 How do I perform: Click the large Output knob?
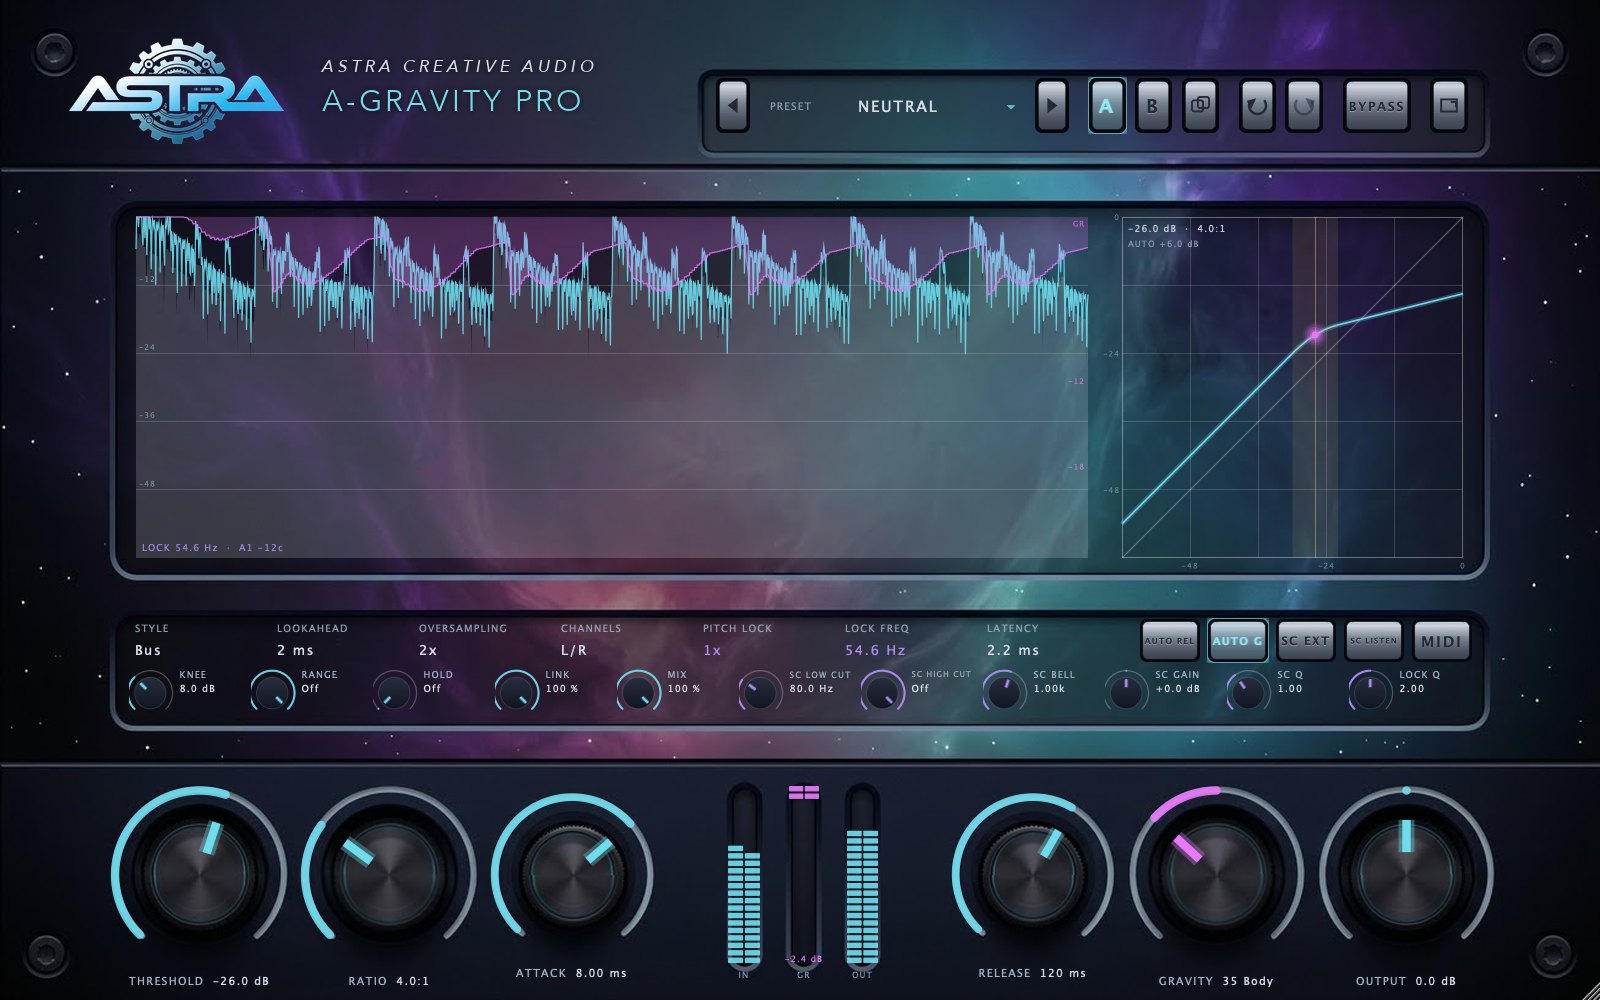coord(1406,873)
